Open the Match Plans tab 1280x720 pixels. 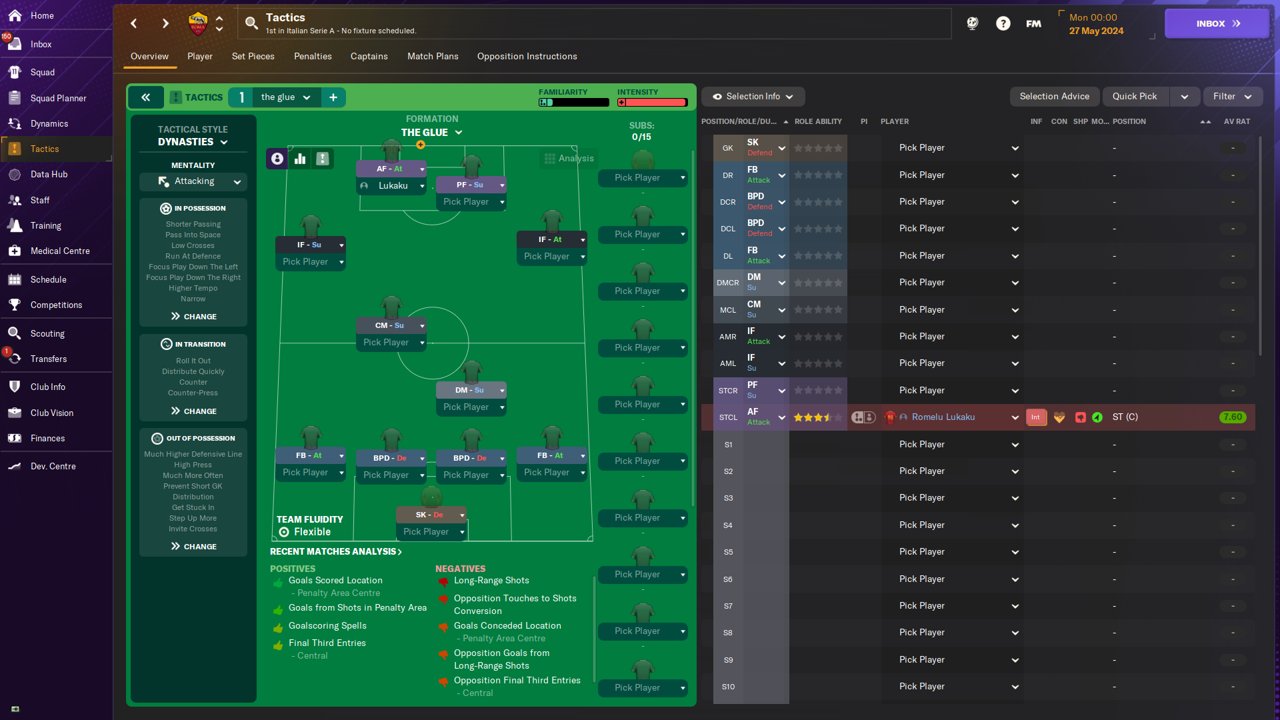pyautogui.click(x=433, y=56)
